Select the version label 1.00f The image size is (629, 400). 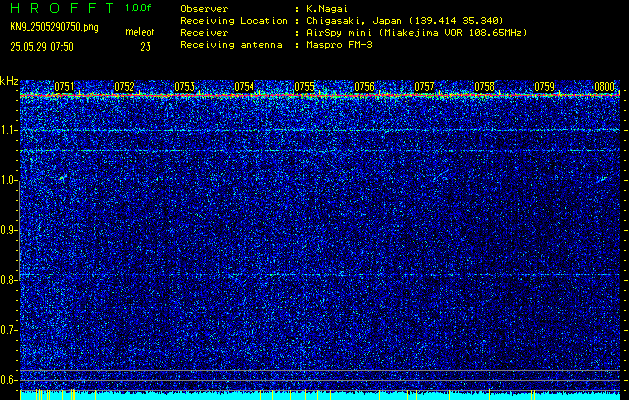pyautogui.click(x=138, y=8)
